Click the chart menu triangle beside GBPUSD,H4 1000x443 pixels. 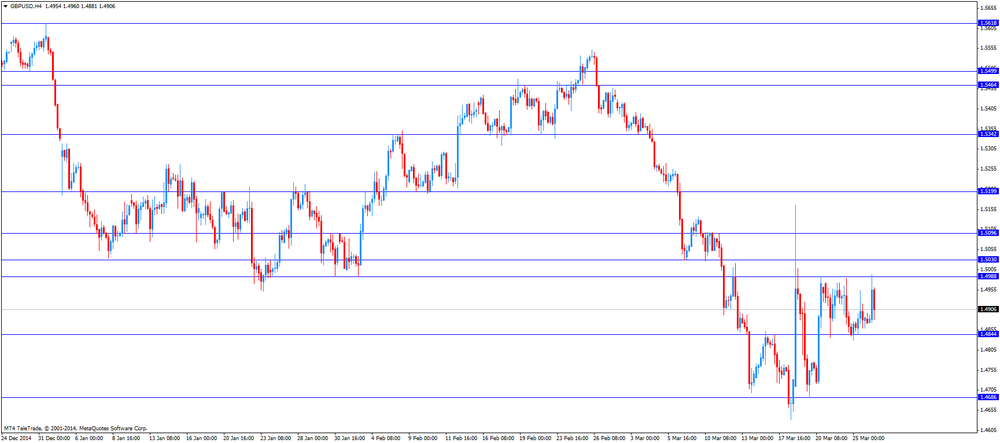pyautogui.click(x=5, y=5)
